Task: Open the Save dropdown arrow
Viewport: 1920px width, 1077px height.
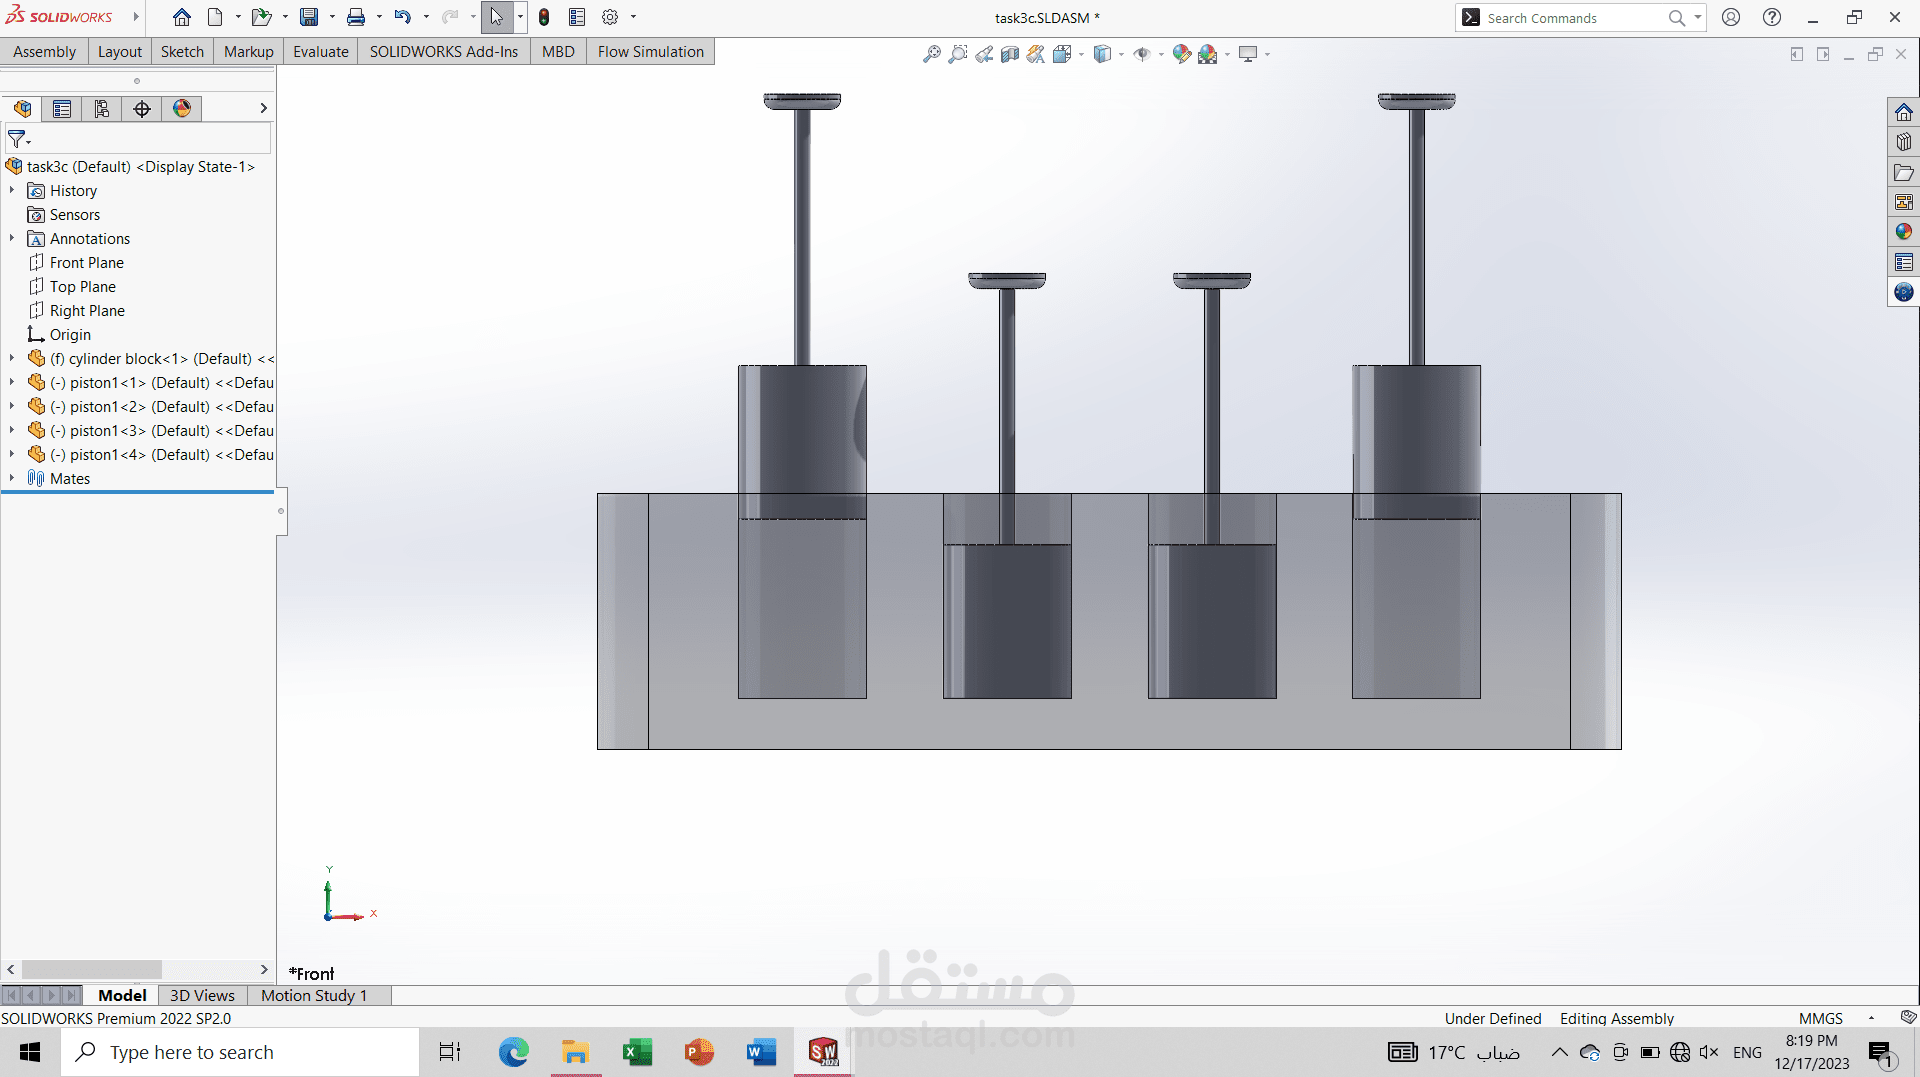Action: 332,17
